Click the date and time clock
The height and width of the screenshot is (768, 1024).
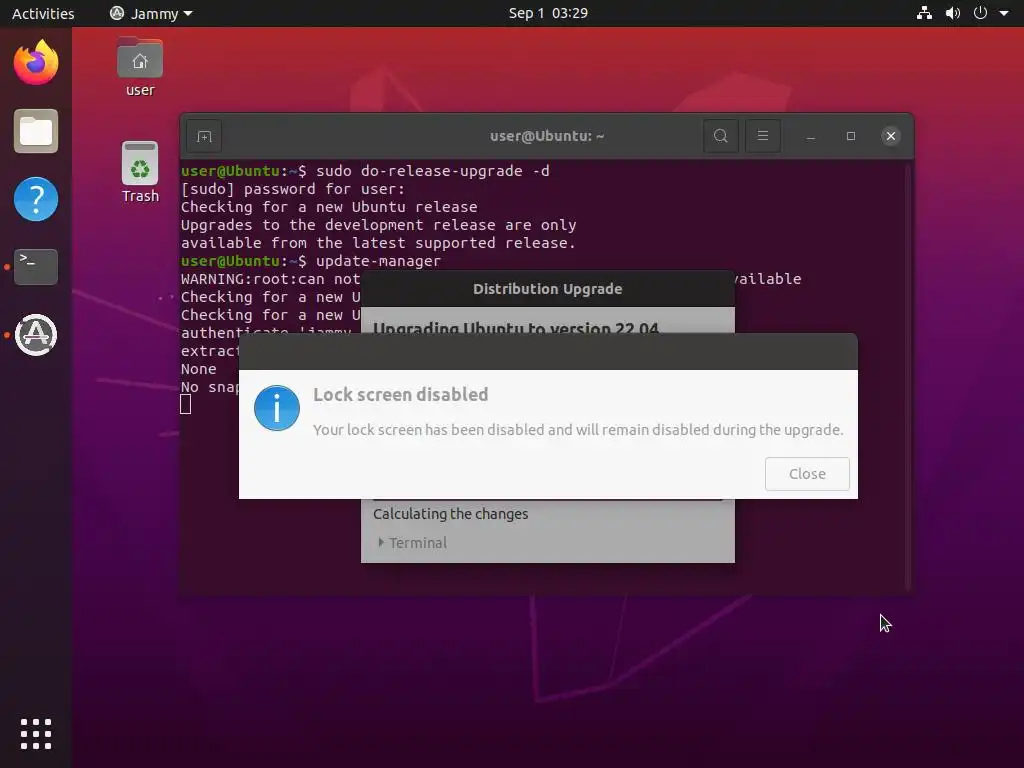click(548, 13)
